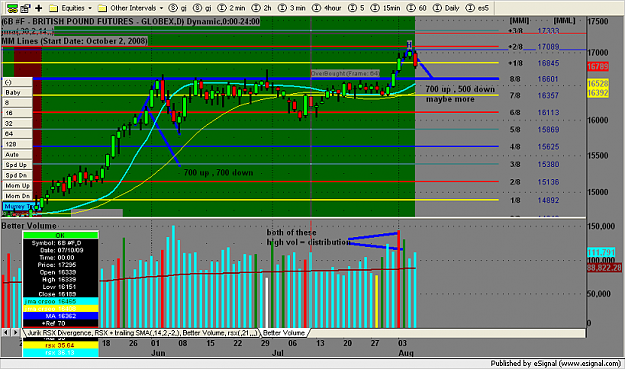
Task: Click the [MMI] column header
Action: [519, 21]
